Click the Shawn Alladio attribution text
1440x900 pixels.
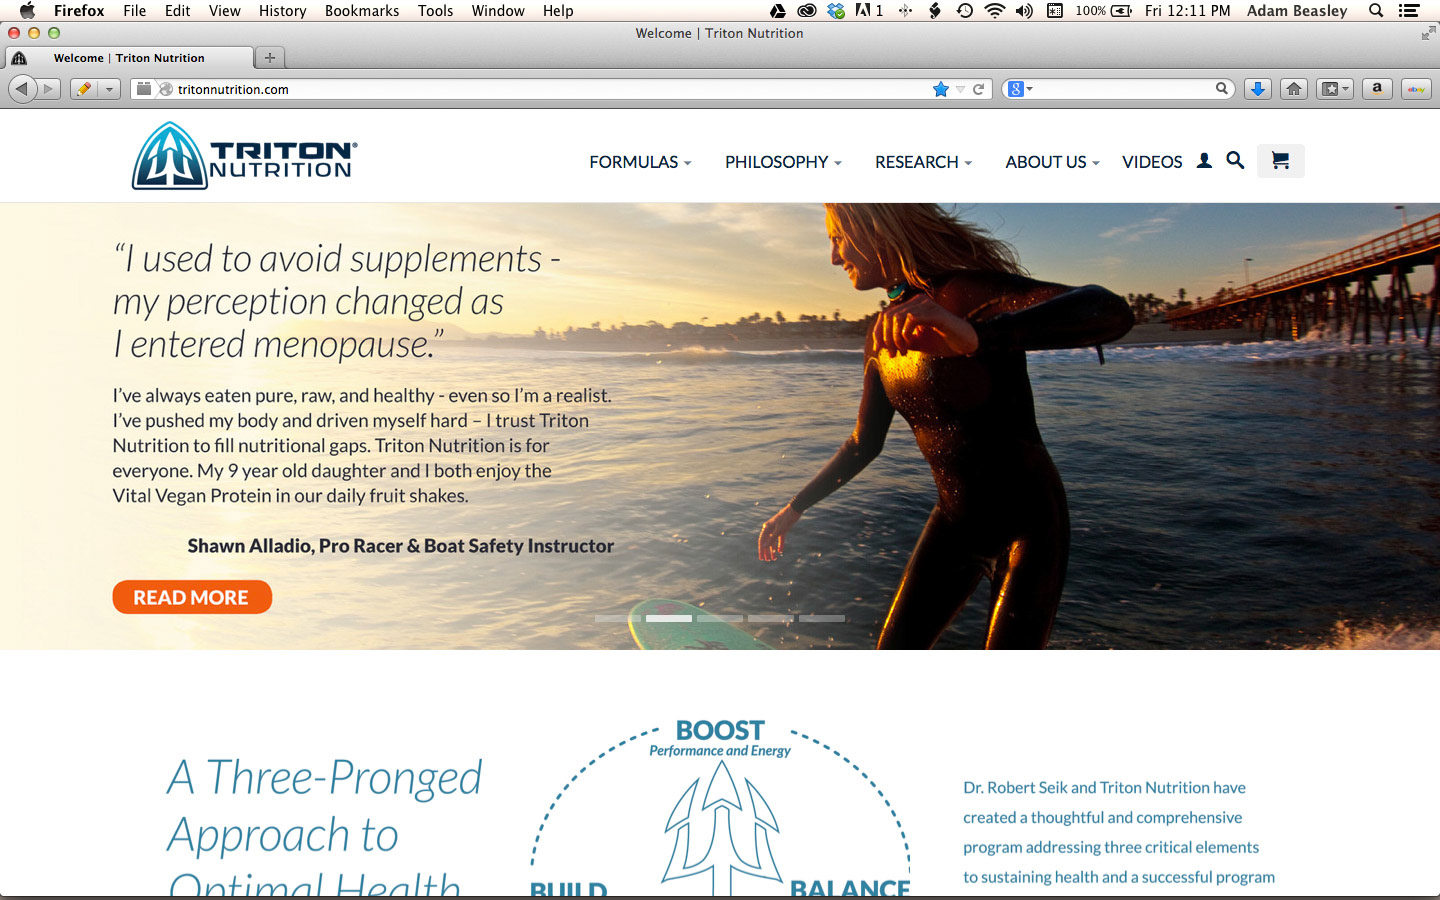401,546
